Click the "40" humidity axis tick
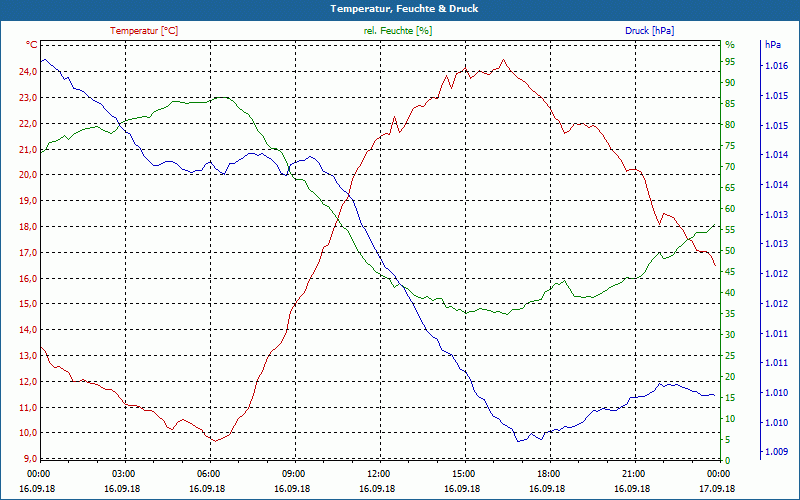800x500 pixels. [730, 293]
